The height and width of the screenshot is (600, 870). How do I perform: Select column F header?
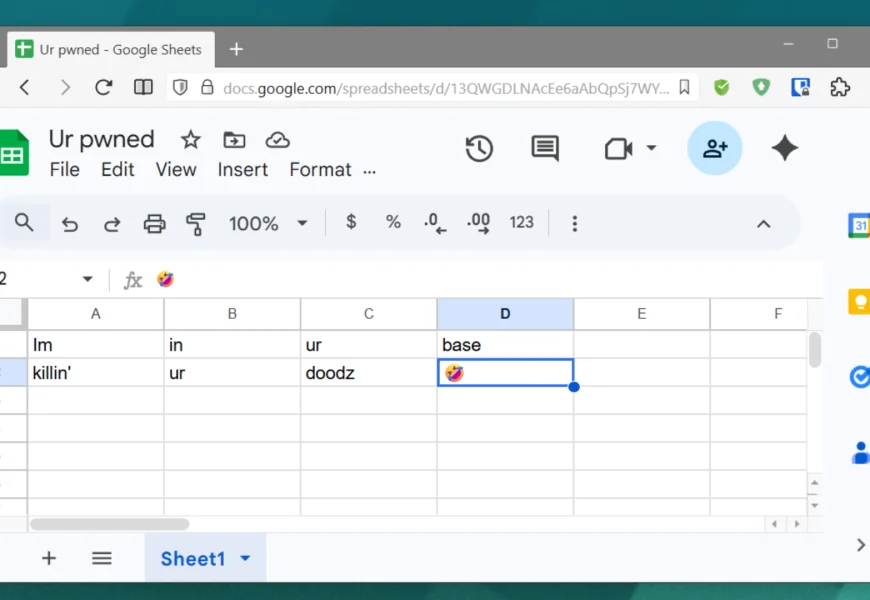click(758, 314)
